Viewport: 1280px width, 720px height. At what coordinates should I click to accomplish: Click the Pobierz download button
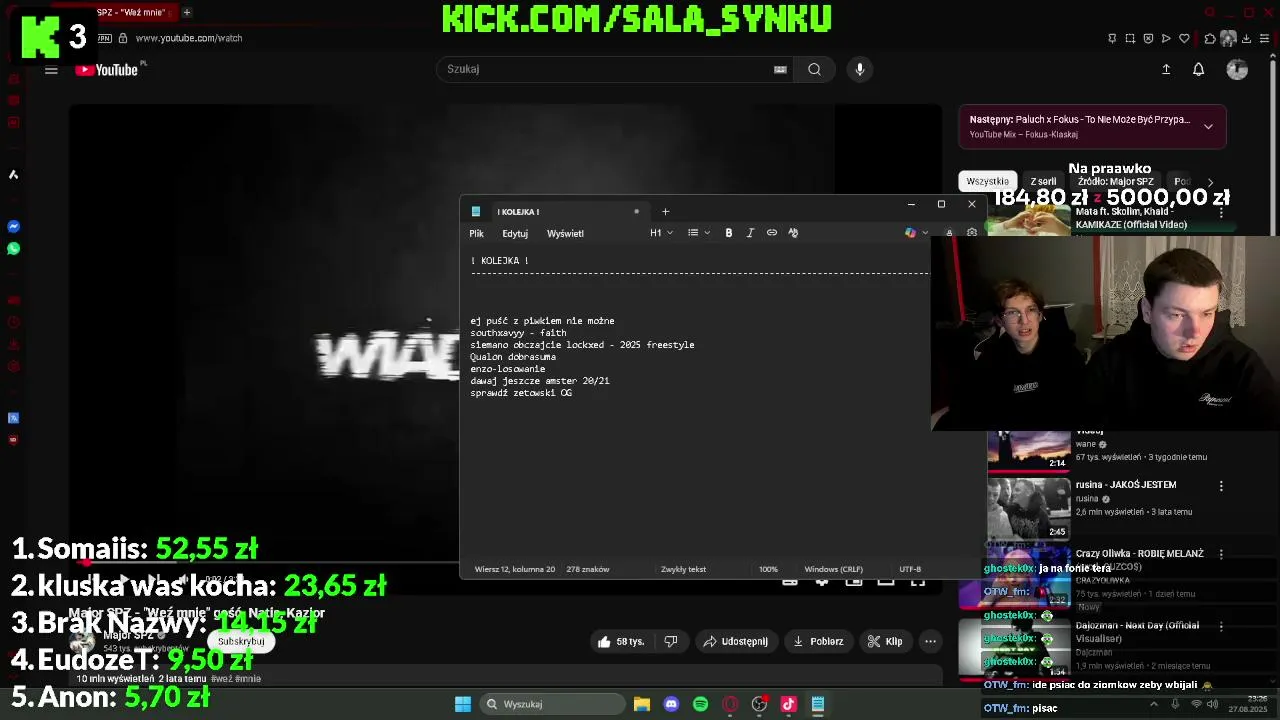pos(818,642)
